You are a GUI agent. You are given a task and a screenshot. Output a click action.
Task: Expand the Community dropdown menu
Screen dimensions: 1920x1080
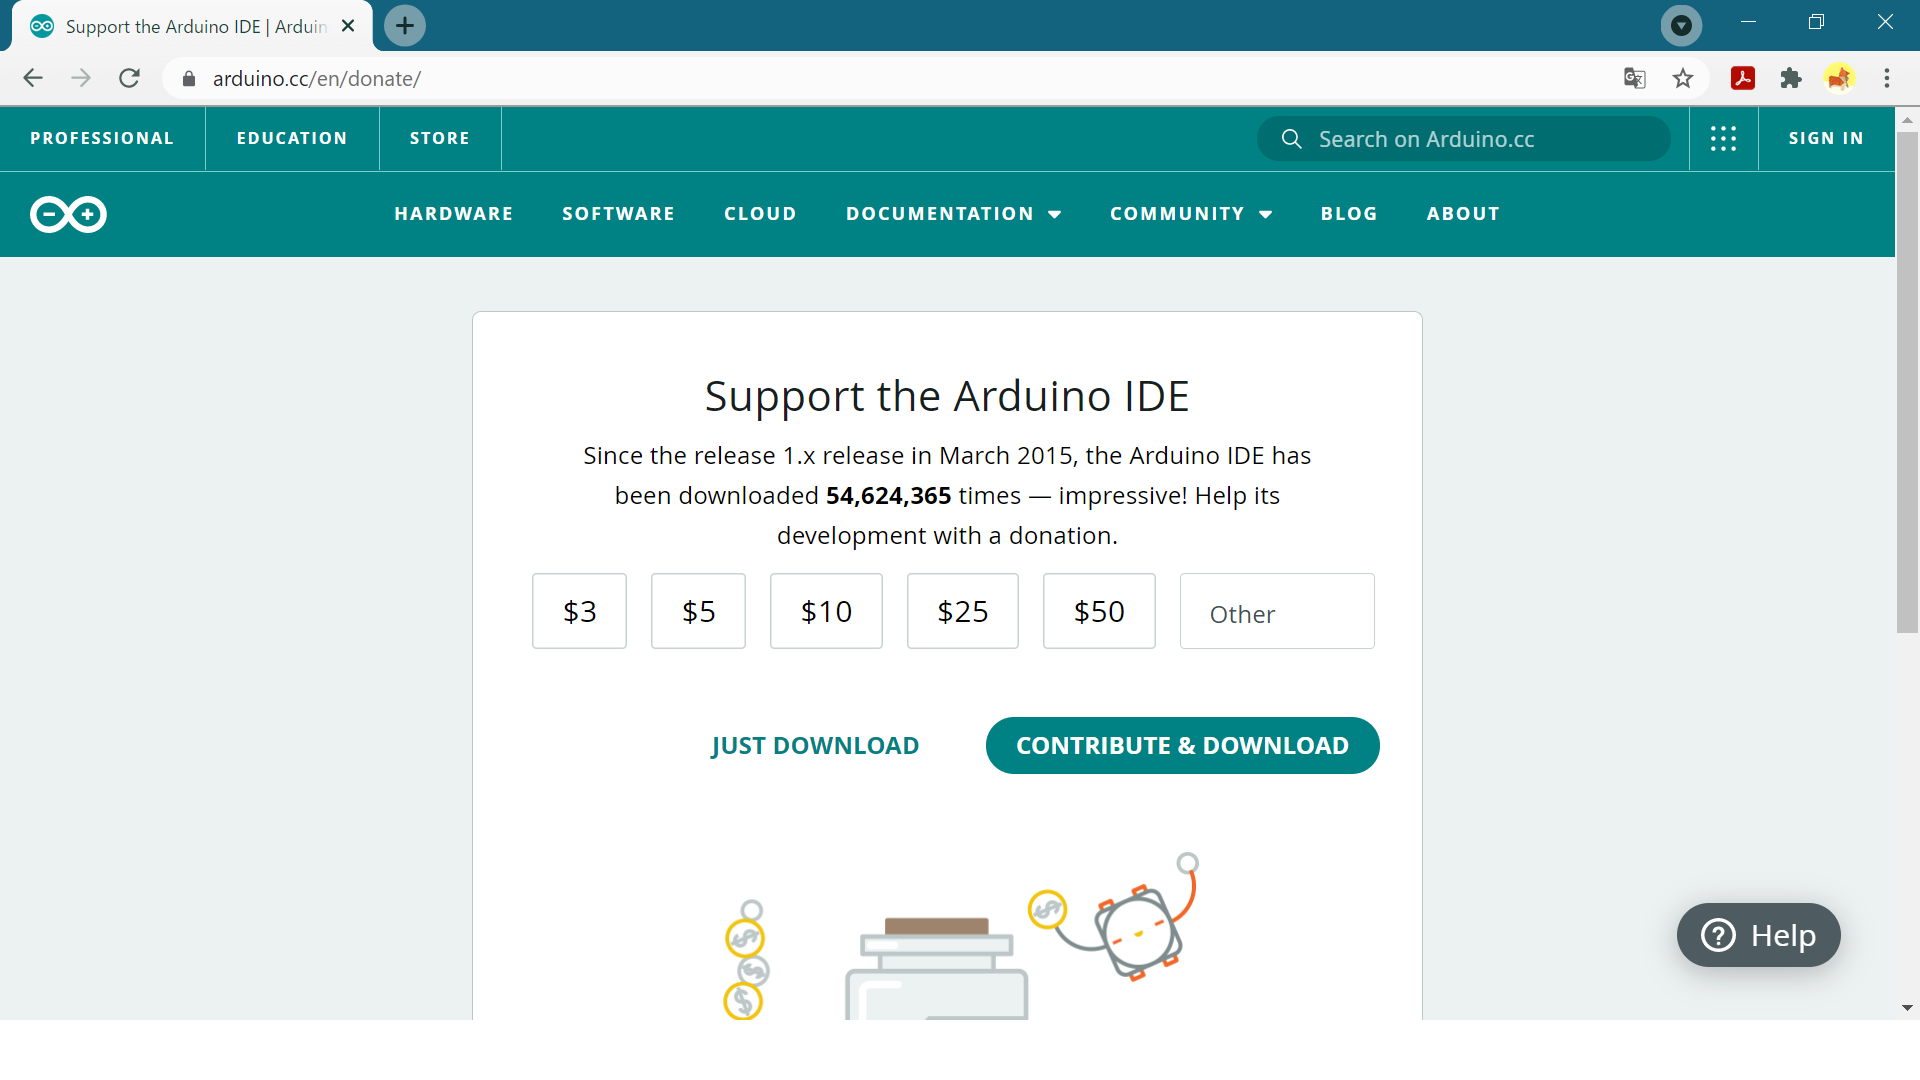point(1190,214)
